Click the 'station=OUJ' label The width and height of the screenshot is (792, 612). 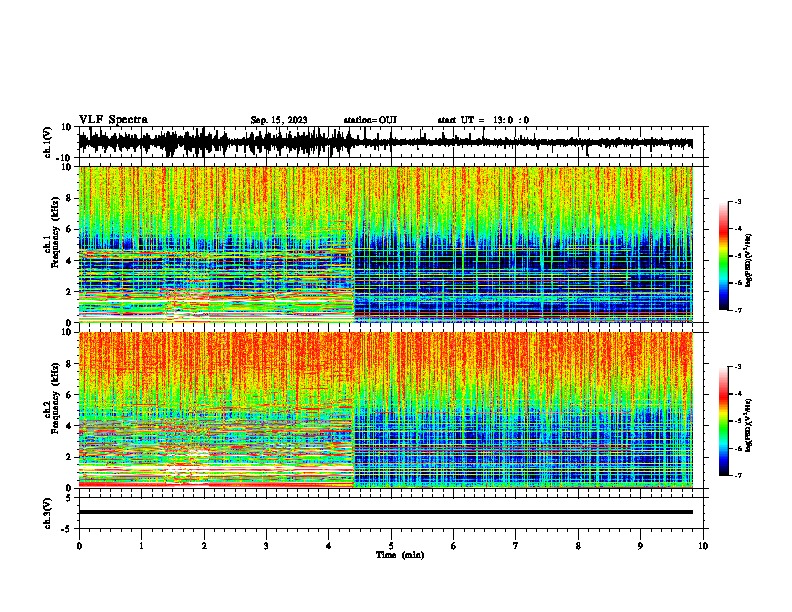tap(370, 120)
